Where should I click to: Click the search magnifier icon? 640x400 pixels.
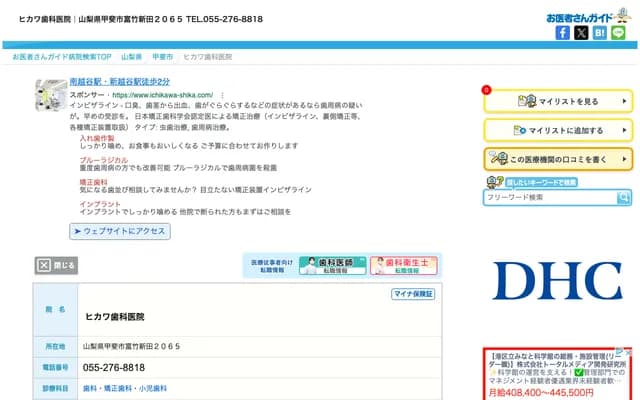tap(624, 198)
